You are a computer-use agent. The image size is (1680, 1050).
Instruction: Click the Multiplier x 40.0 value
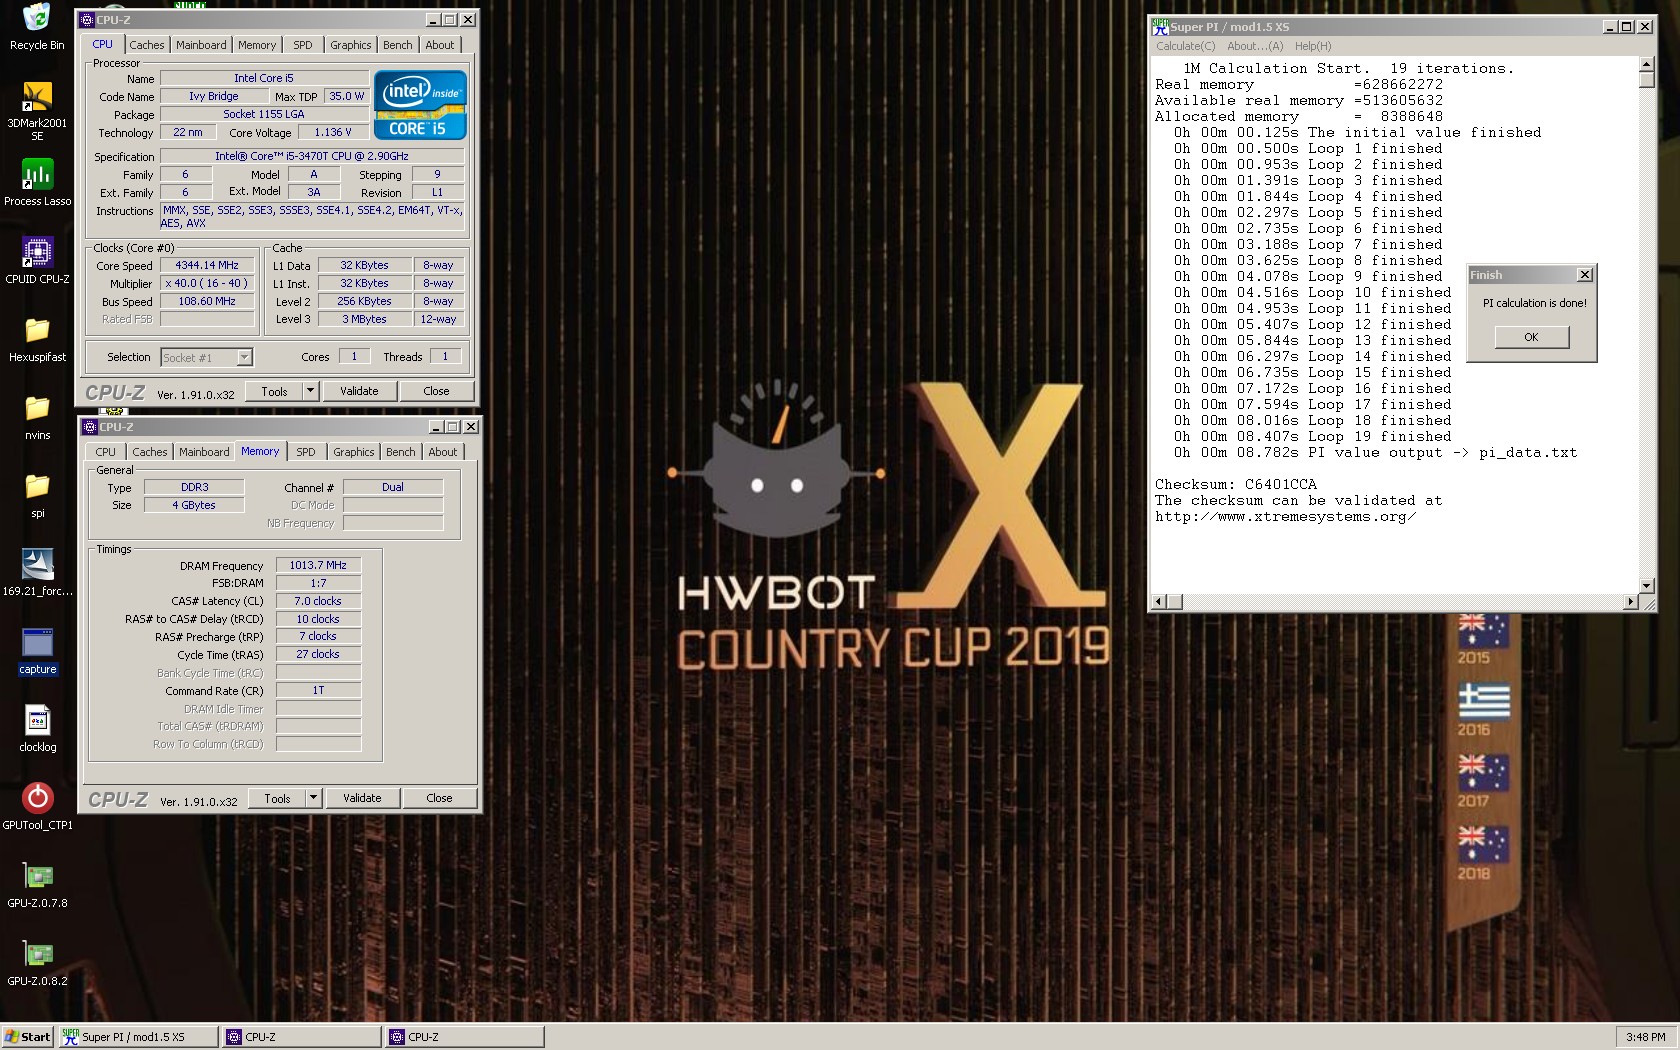(207, 283)
